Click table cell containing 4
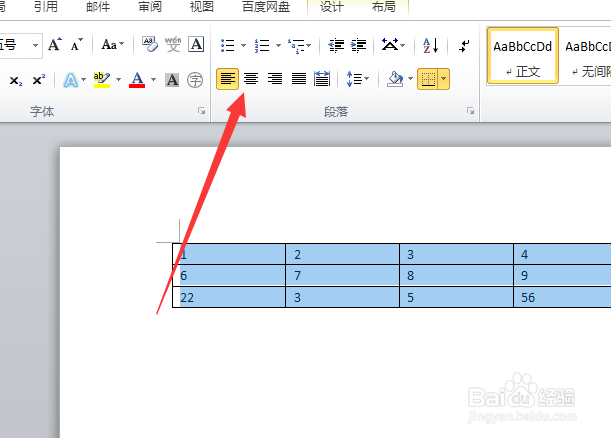Image resolution: width=611 pixels, height=438 pixels. coord(562,254)
